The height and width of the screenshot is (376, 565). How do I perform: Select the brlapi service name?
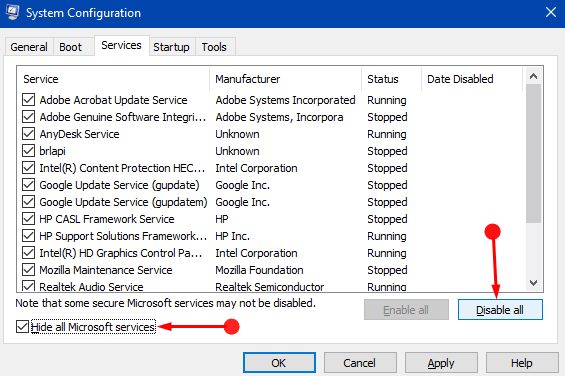point(52,151)
